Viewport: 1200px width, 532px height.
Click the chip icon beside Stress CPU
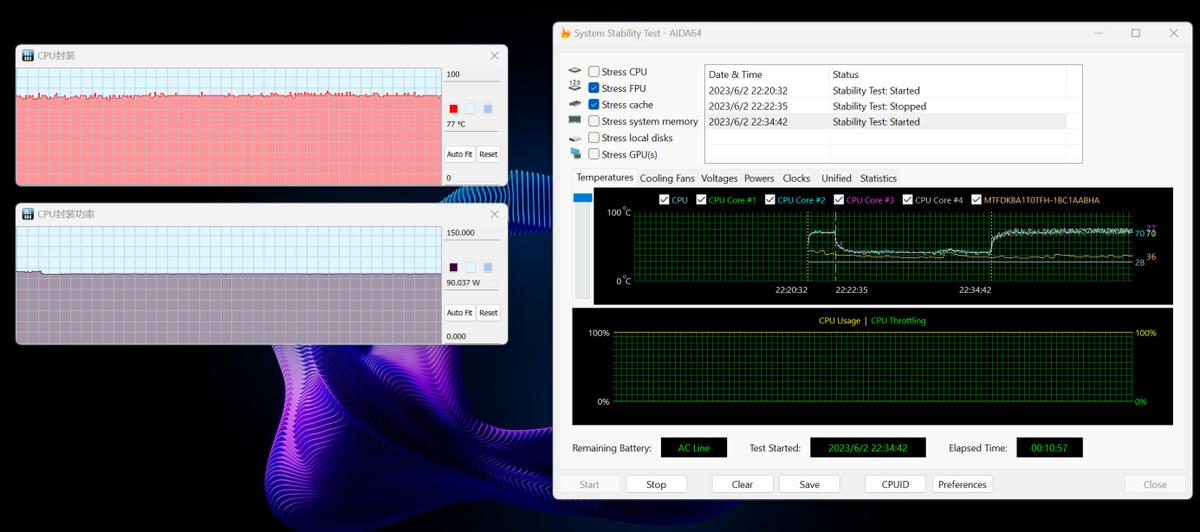point(575,72)
